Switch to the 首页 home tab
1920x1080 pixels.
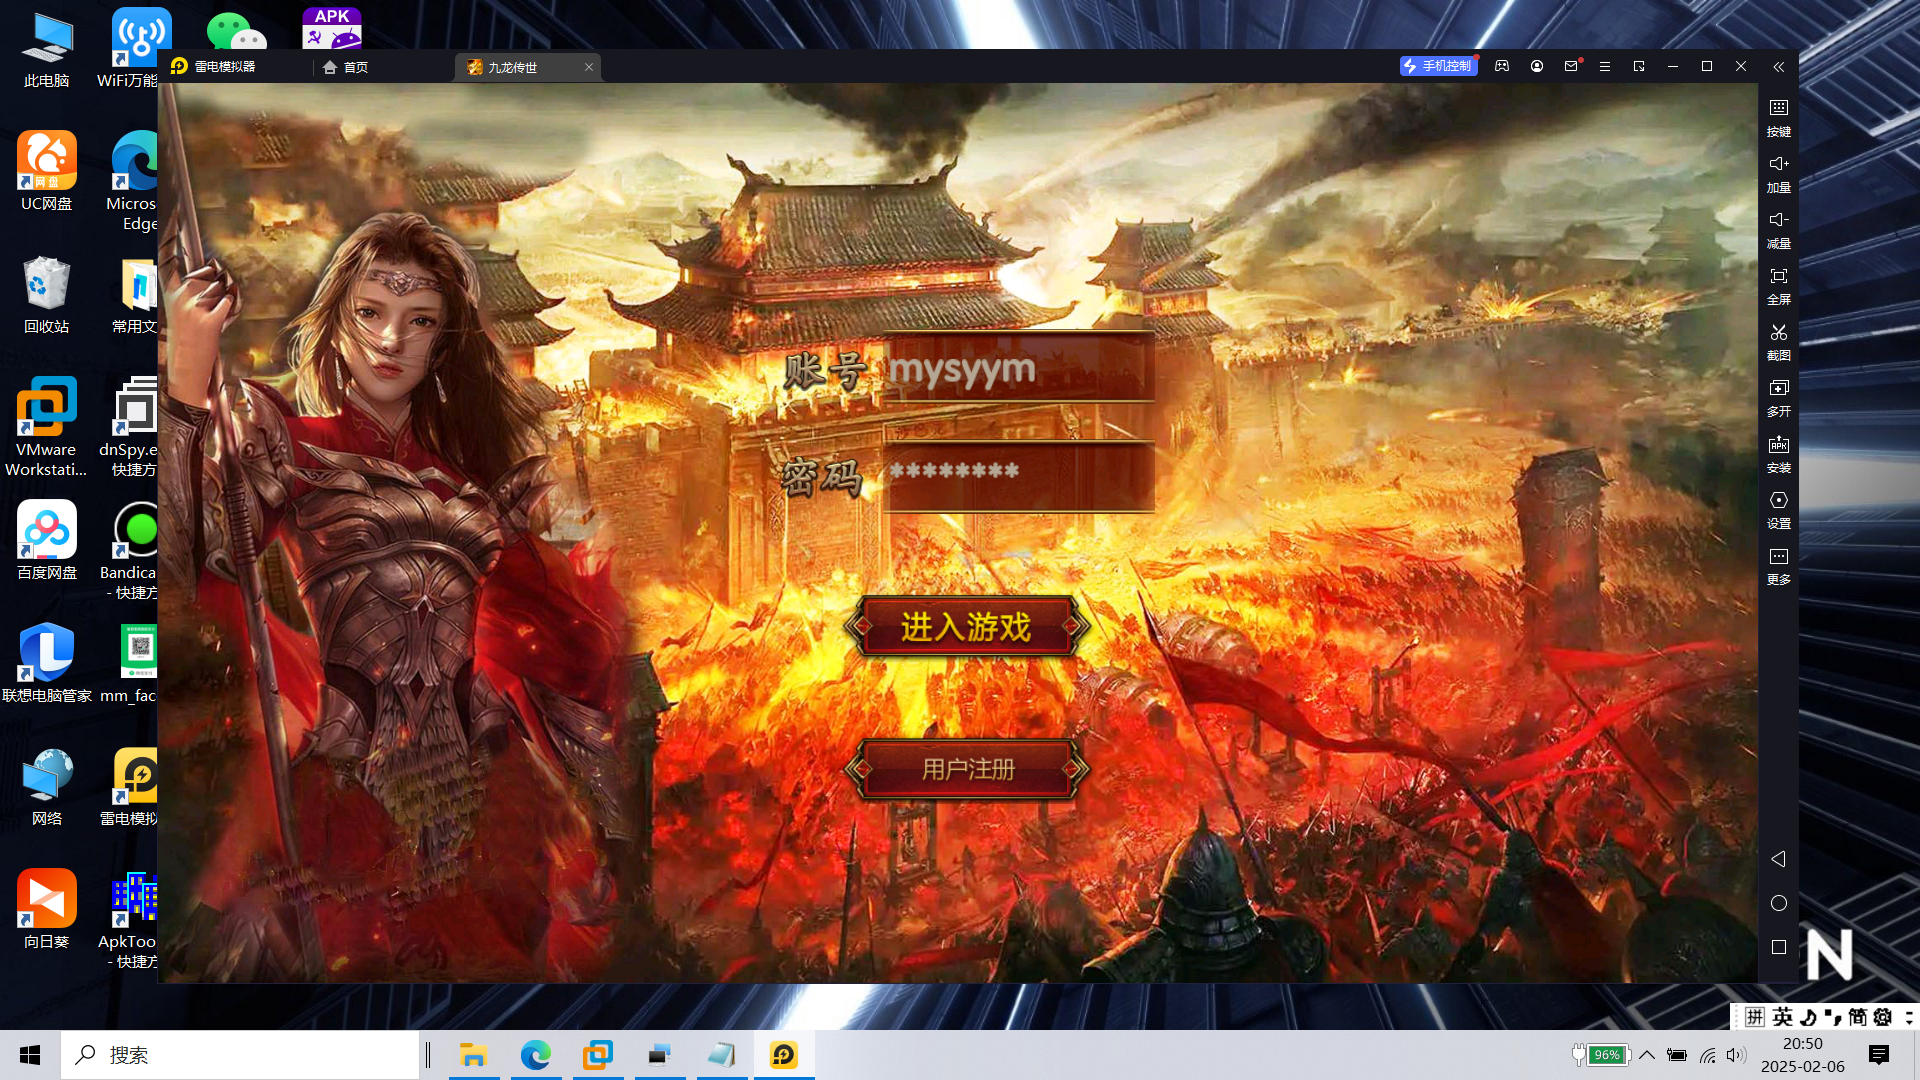[x=346, y=67]
